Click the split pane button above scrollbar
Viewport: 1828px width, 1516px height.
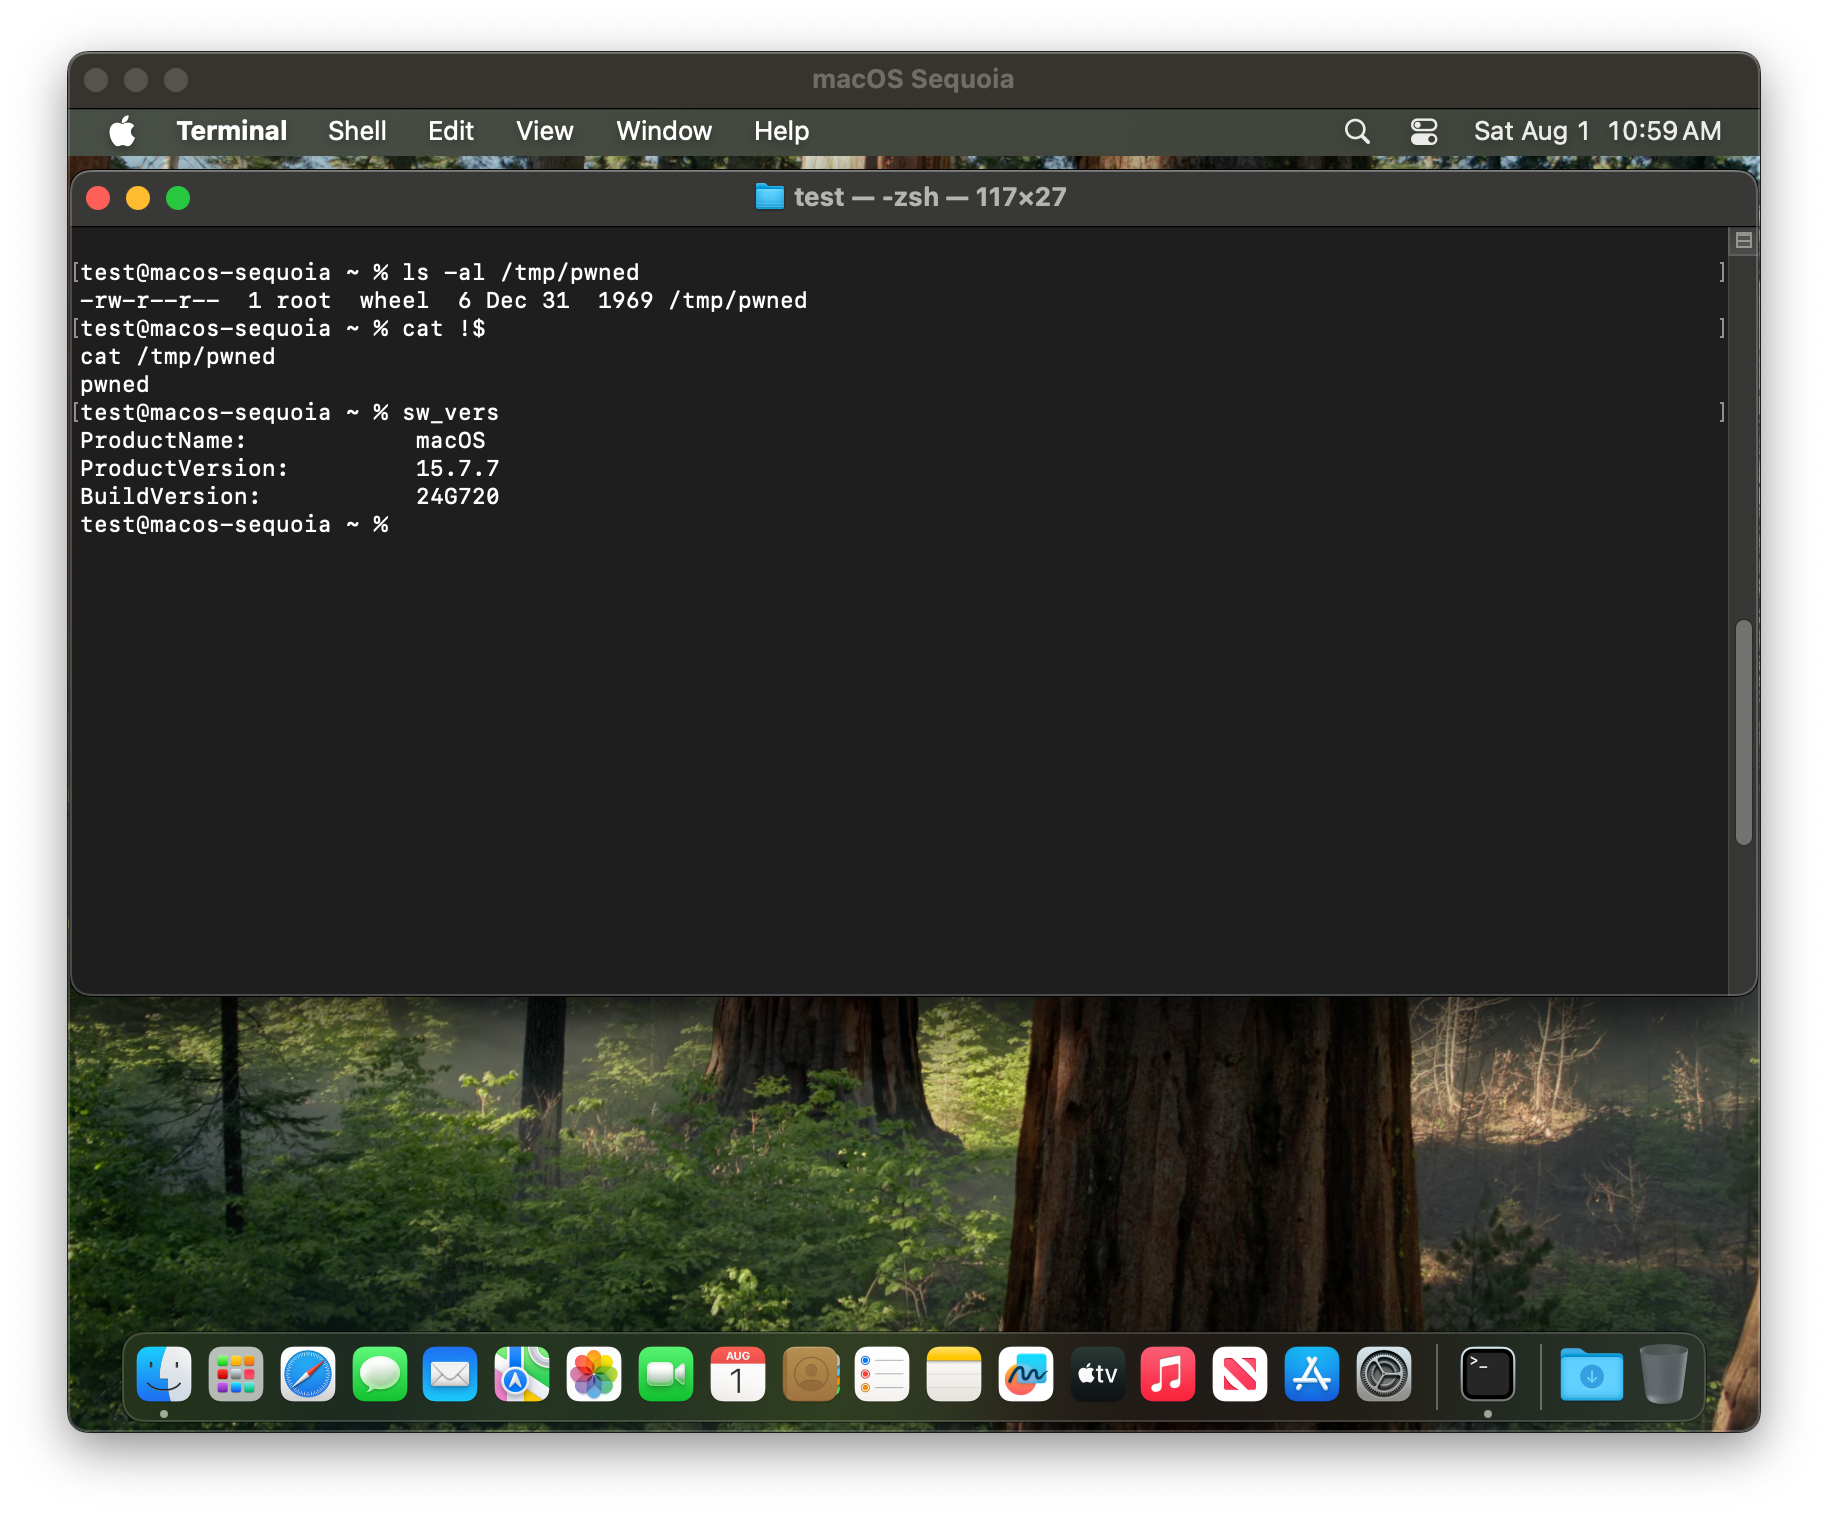(x=1744, y=240)
